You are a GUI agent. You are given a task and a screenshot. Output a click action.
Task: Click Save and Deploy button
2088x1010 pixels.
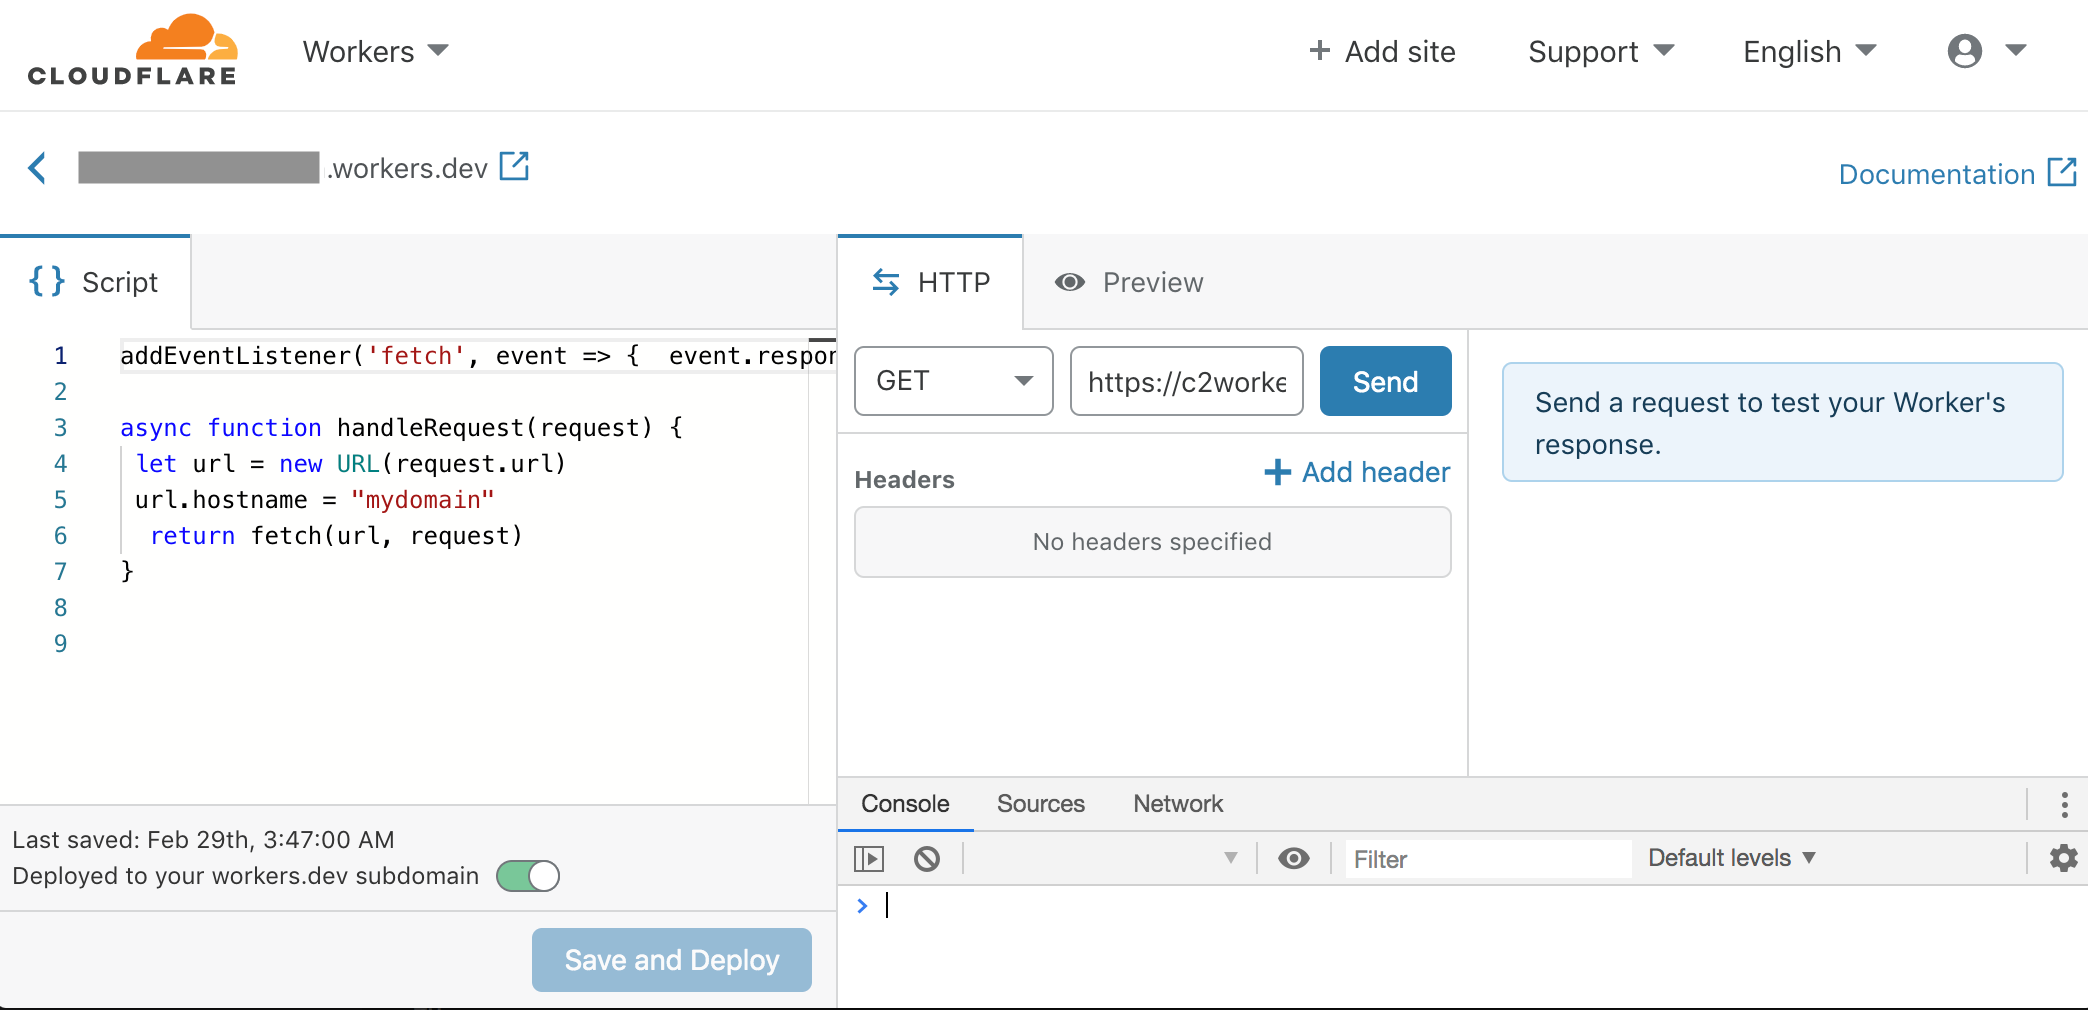[672, 960]
